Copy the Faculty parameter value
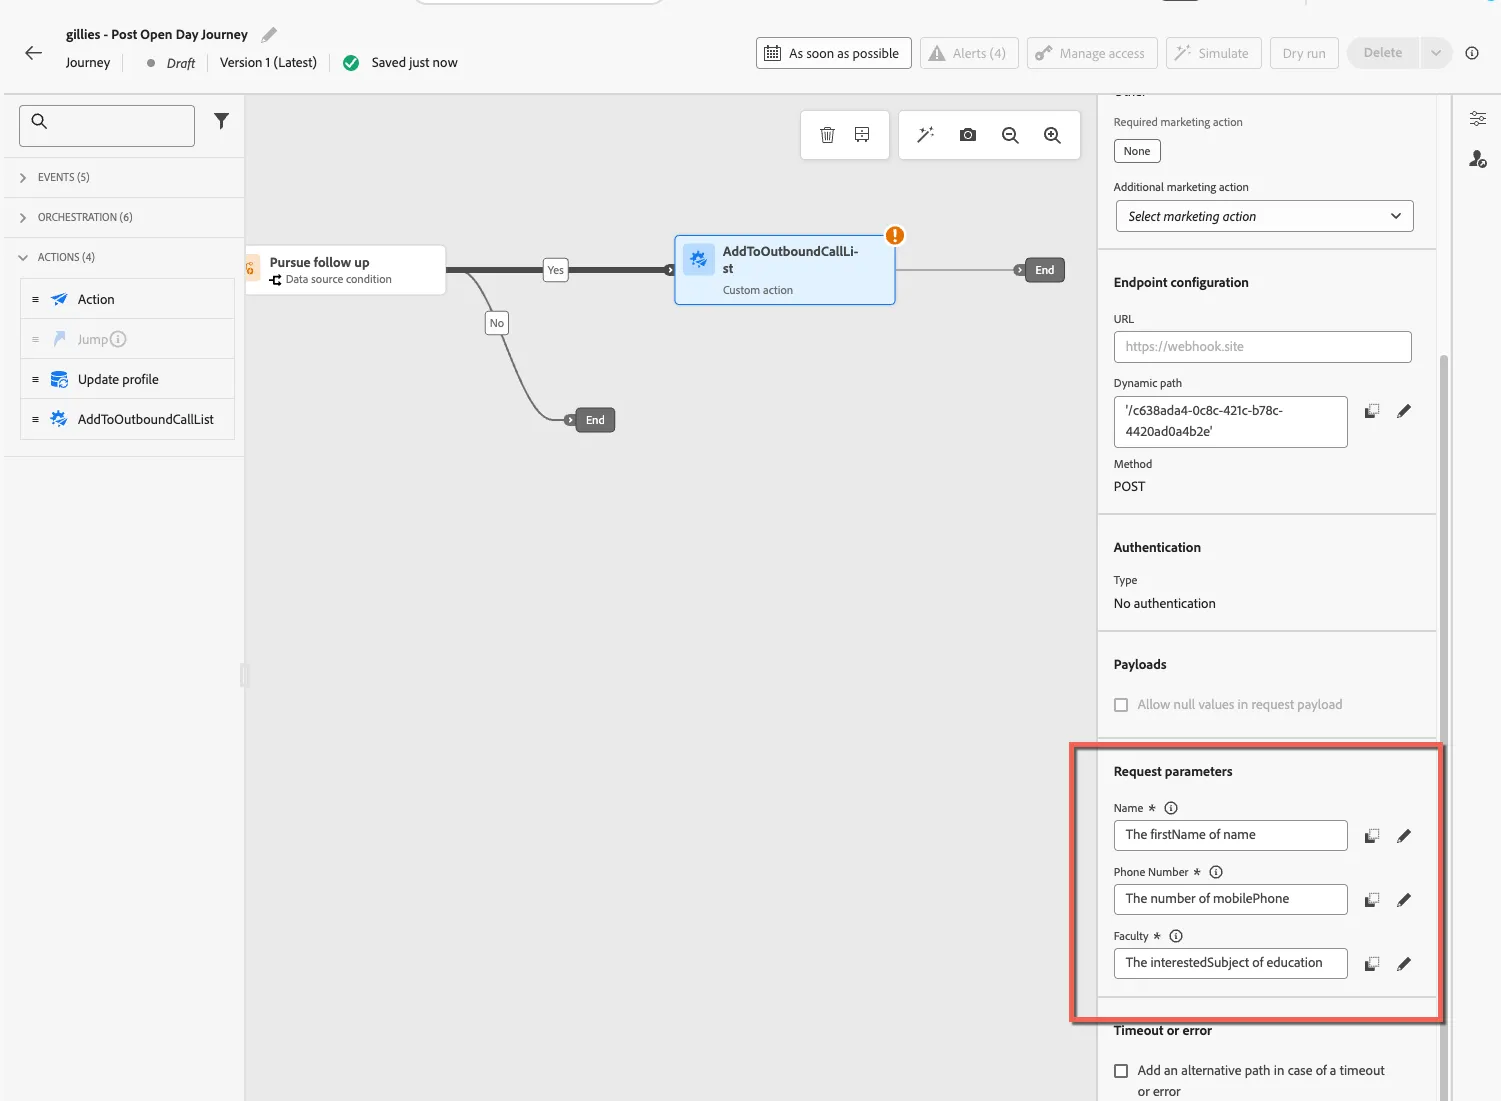Screen dimensions: 1501x1101 1372,964
